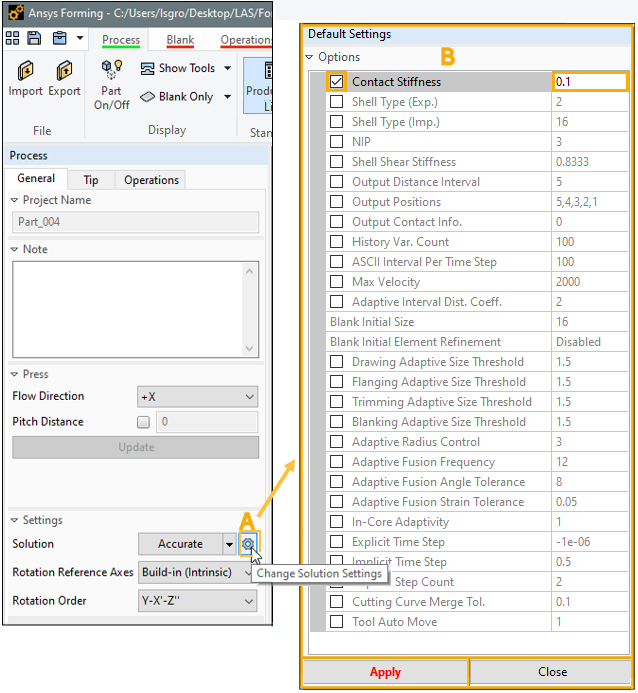Screen dimensions: 638x693
Task: Click the Import icon
Action: [x=26, y=71]
